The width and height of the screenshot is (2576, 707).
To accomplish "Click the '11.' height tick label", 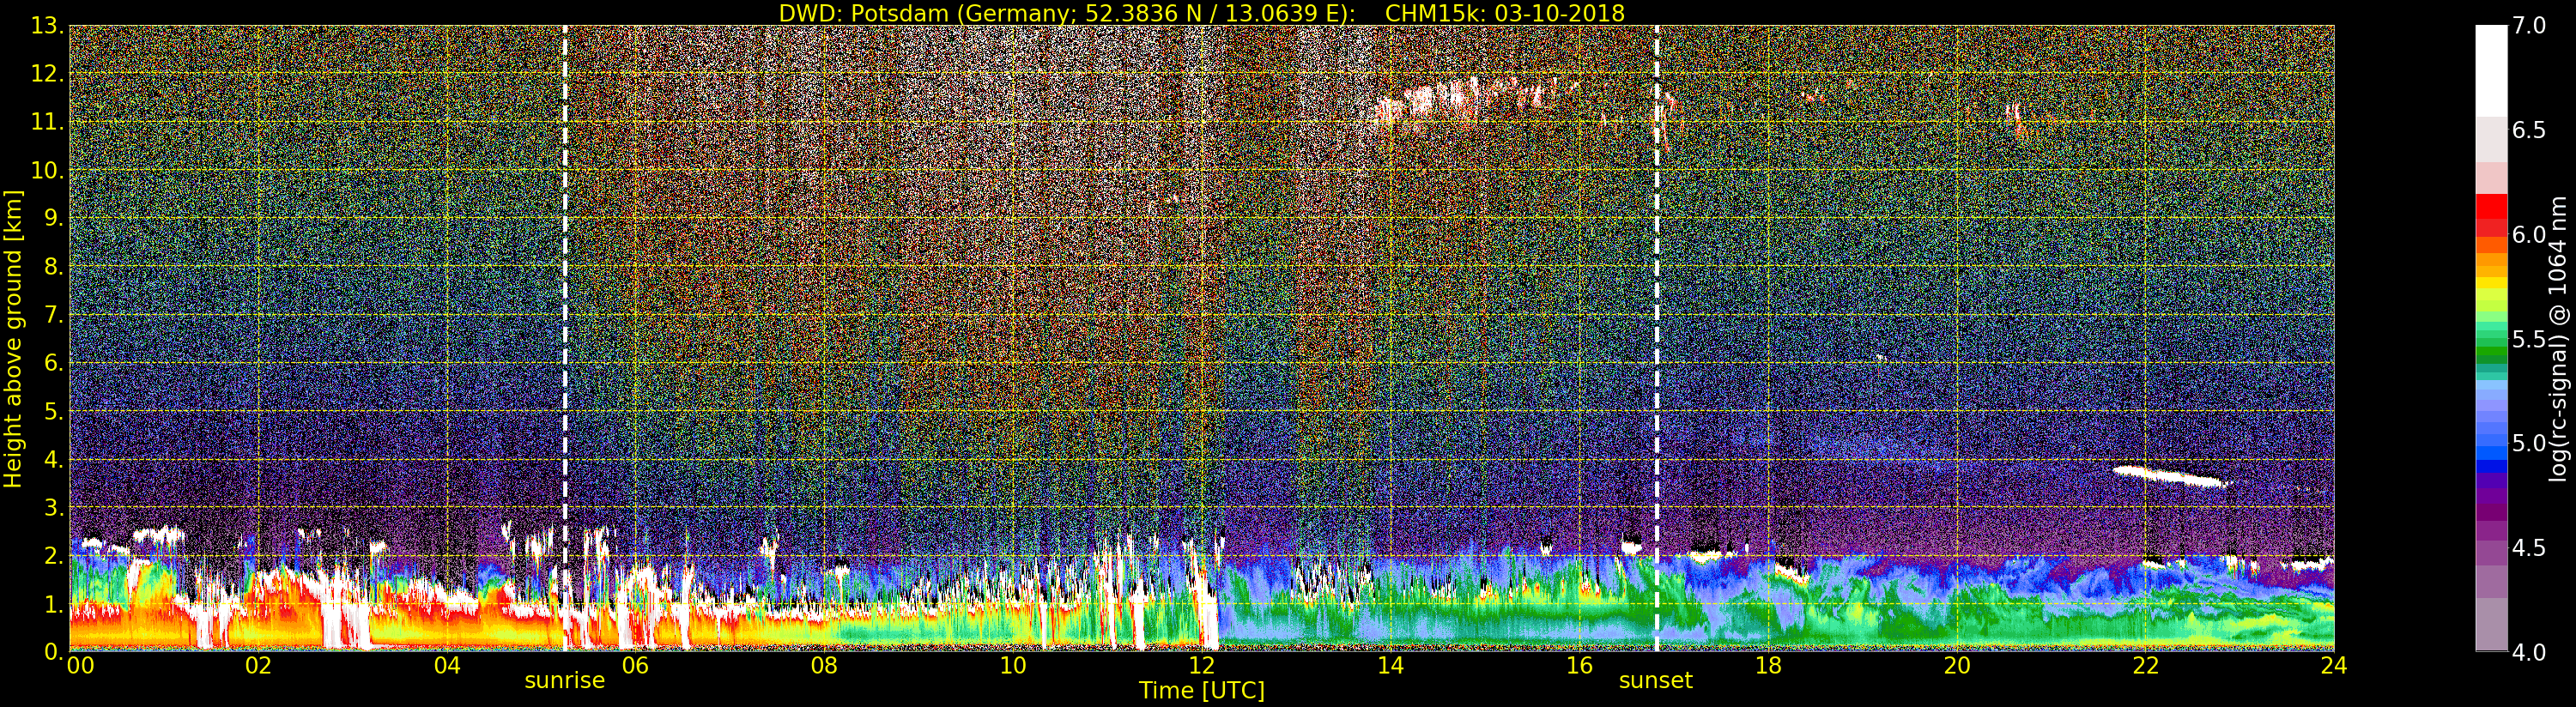I will pos(46,122).
